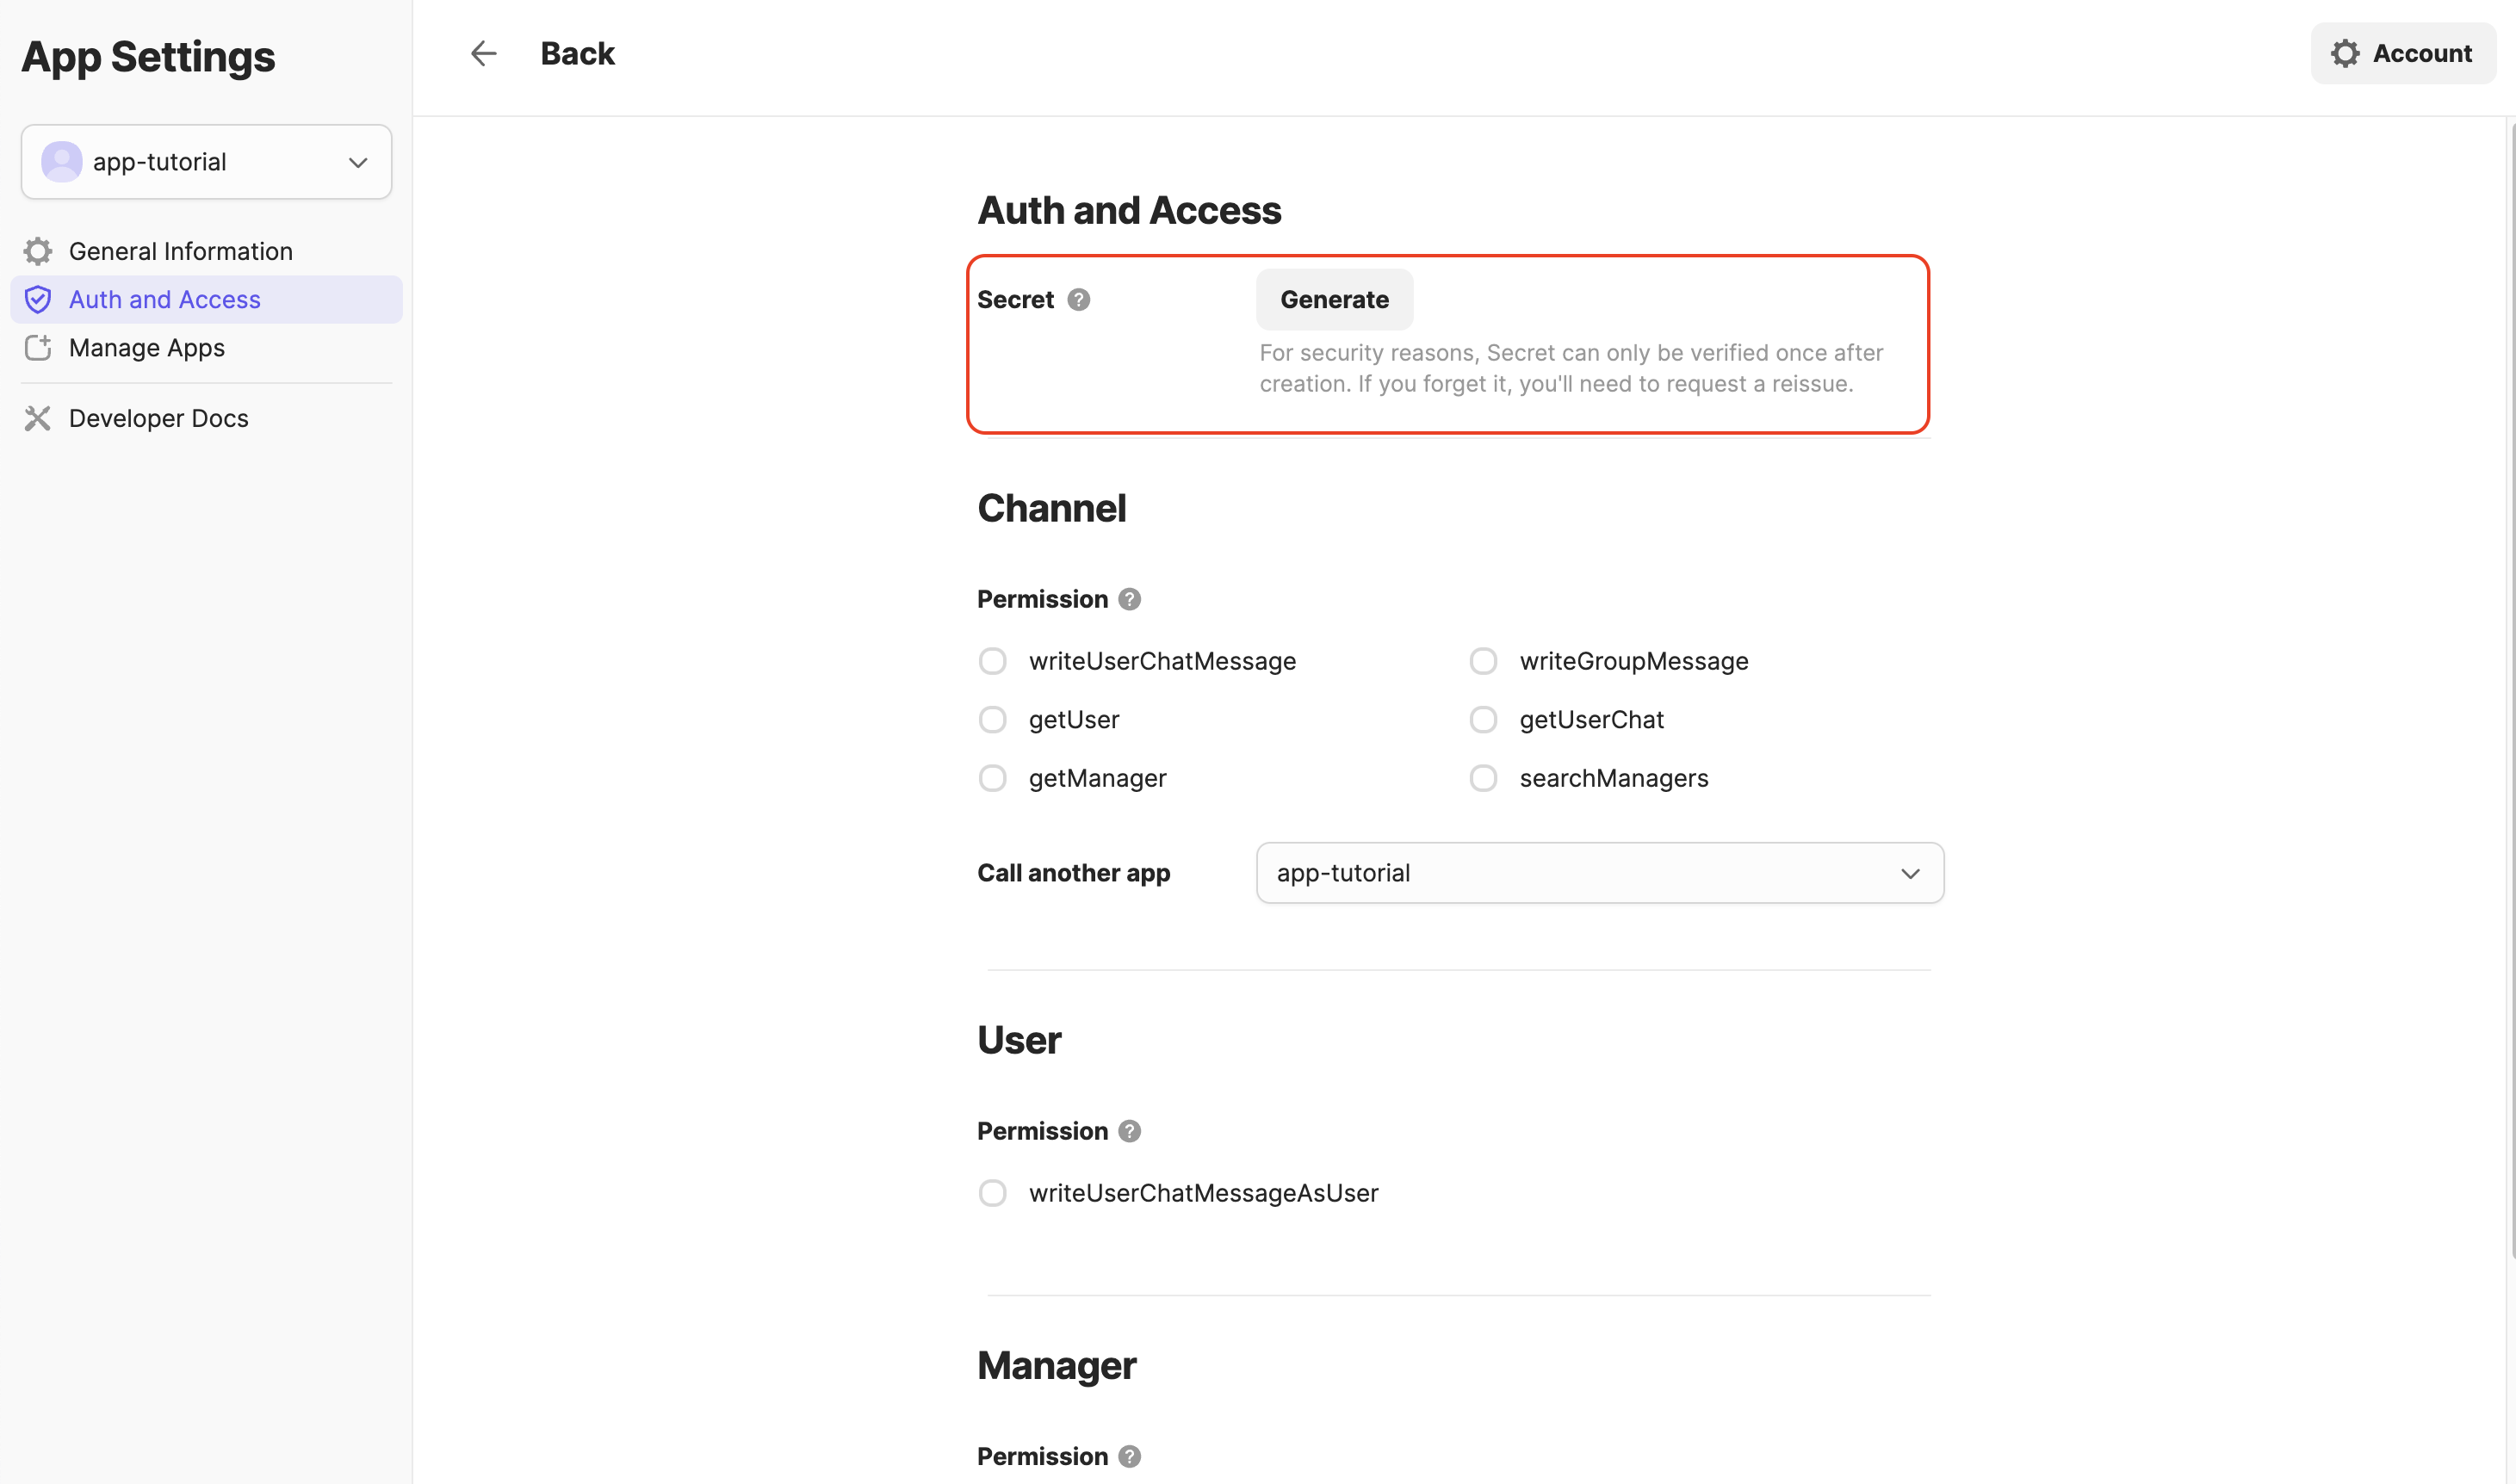Image resolution: width=2516 pixels, height=1484 pixels.
Task: Click the app-tutorial avatar icon
Action: (x=62, y=162)
